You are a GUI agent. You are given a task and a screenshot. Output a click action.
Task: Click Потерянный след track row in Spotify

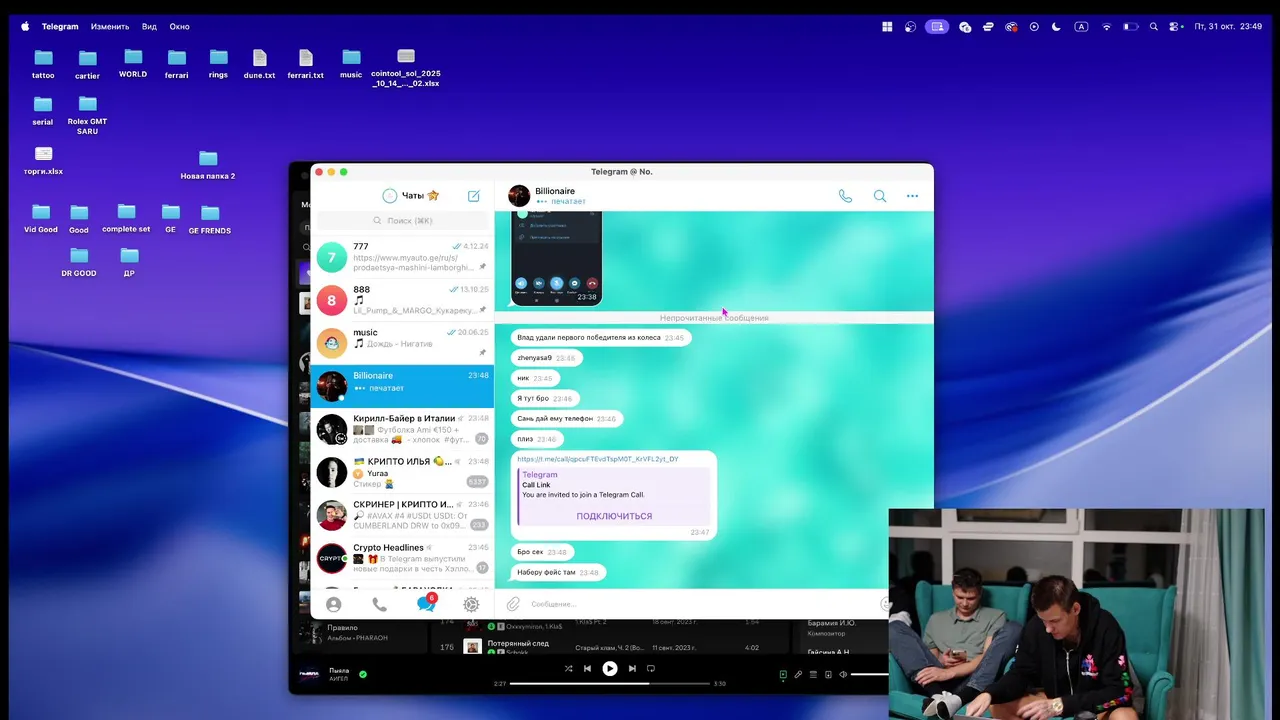[610, 647]
